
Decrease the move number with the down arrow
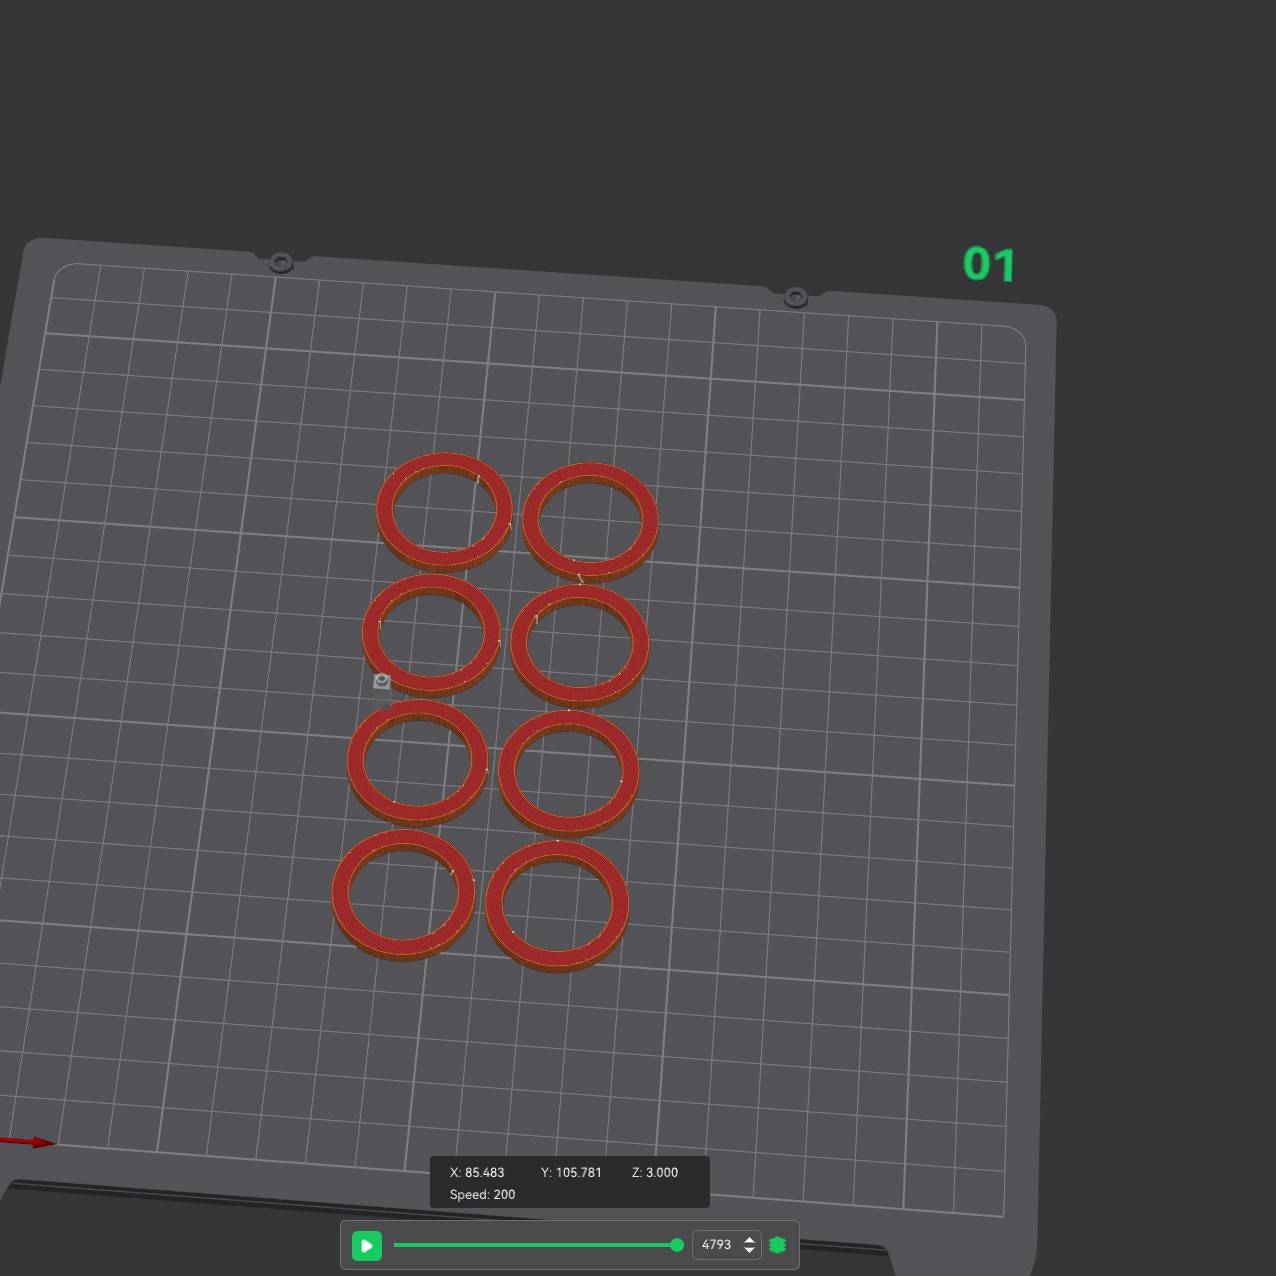pyautogui.click(x=749, y=1251)
